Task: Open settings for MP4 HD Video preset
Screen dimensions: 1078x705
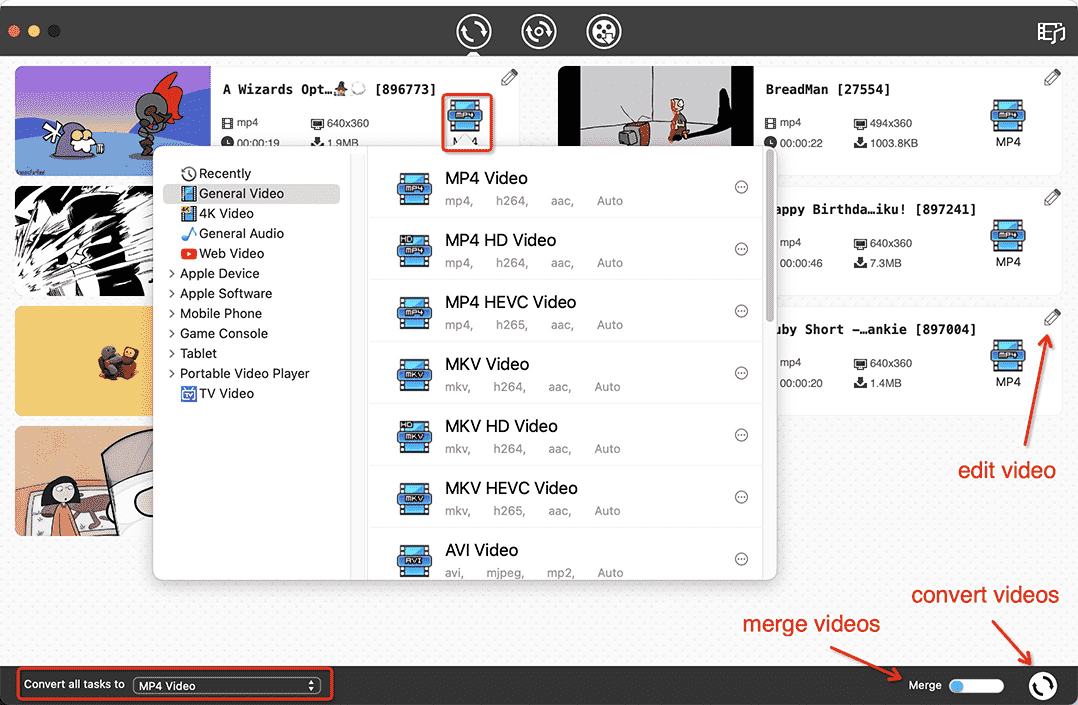Action: 741,249
